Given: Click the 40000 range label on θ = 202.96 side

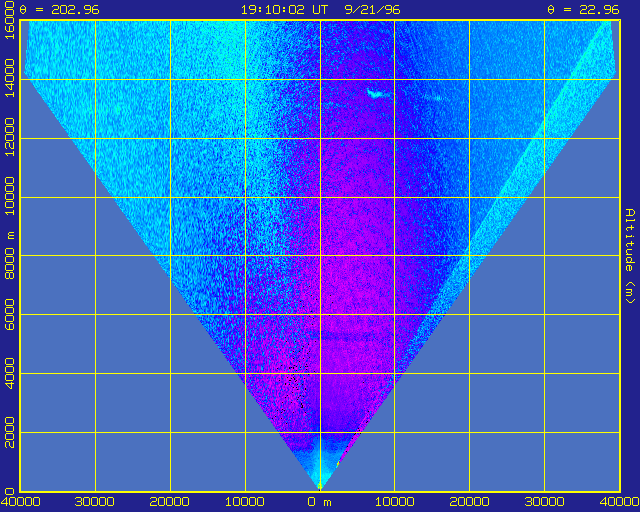Looking at the screenshot, I should click(20, 502).
